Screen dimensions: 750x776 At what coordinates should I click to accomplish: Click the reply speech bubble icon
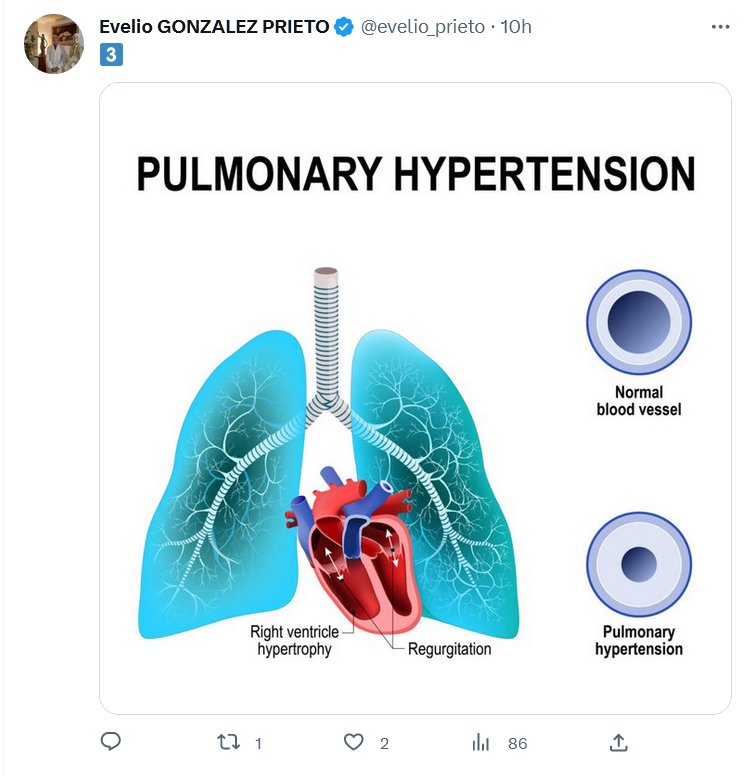coord(112,742)
